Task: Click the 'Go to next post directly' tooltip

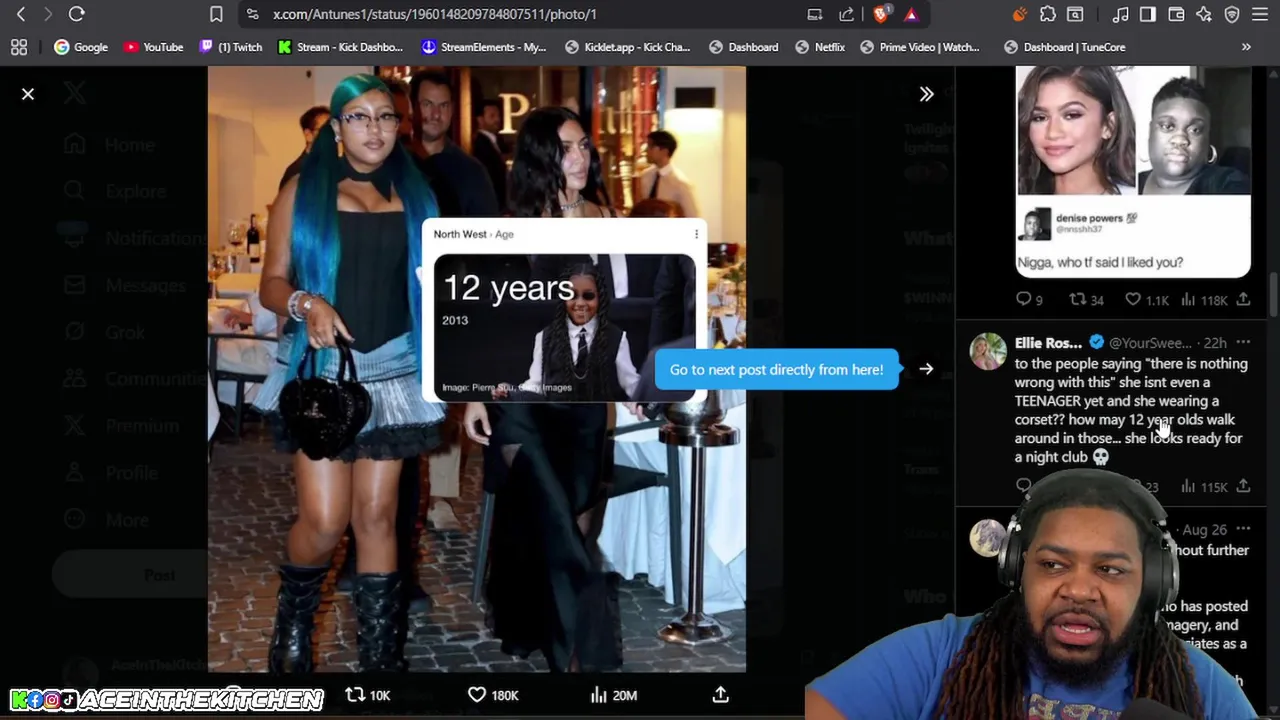Action: 776,369
